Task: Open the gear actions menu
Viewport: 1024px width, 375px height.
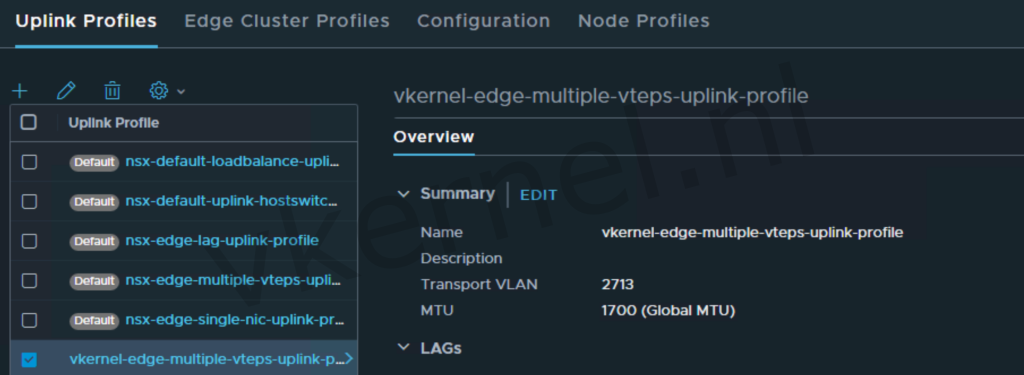Action: [x=159, y=91]
